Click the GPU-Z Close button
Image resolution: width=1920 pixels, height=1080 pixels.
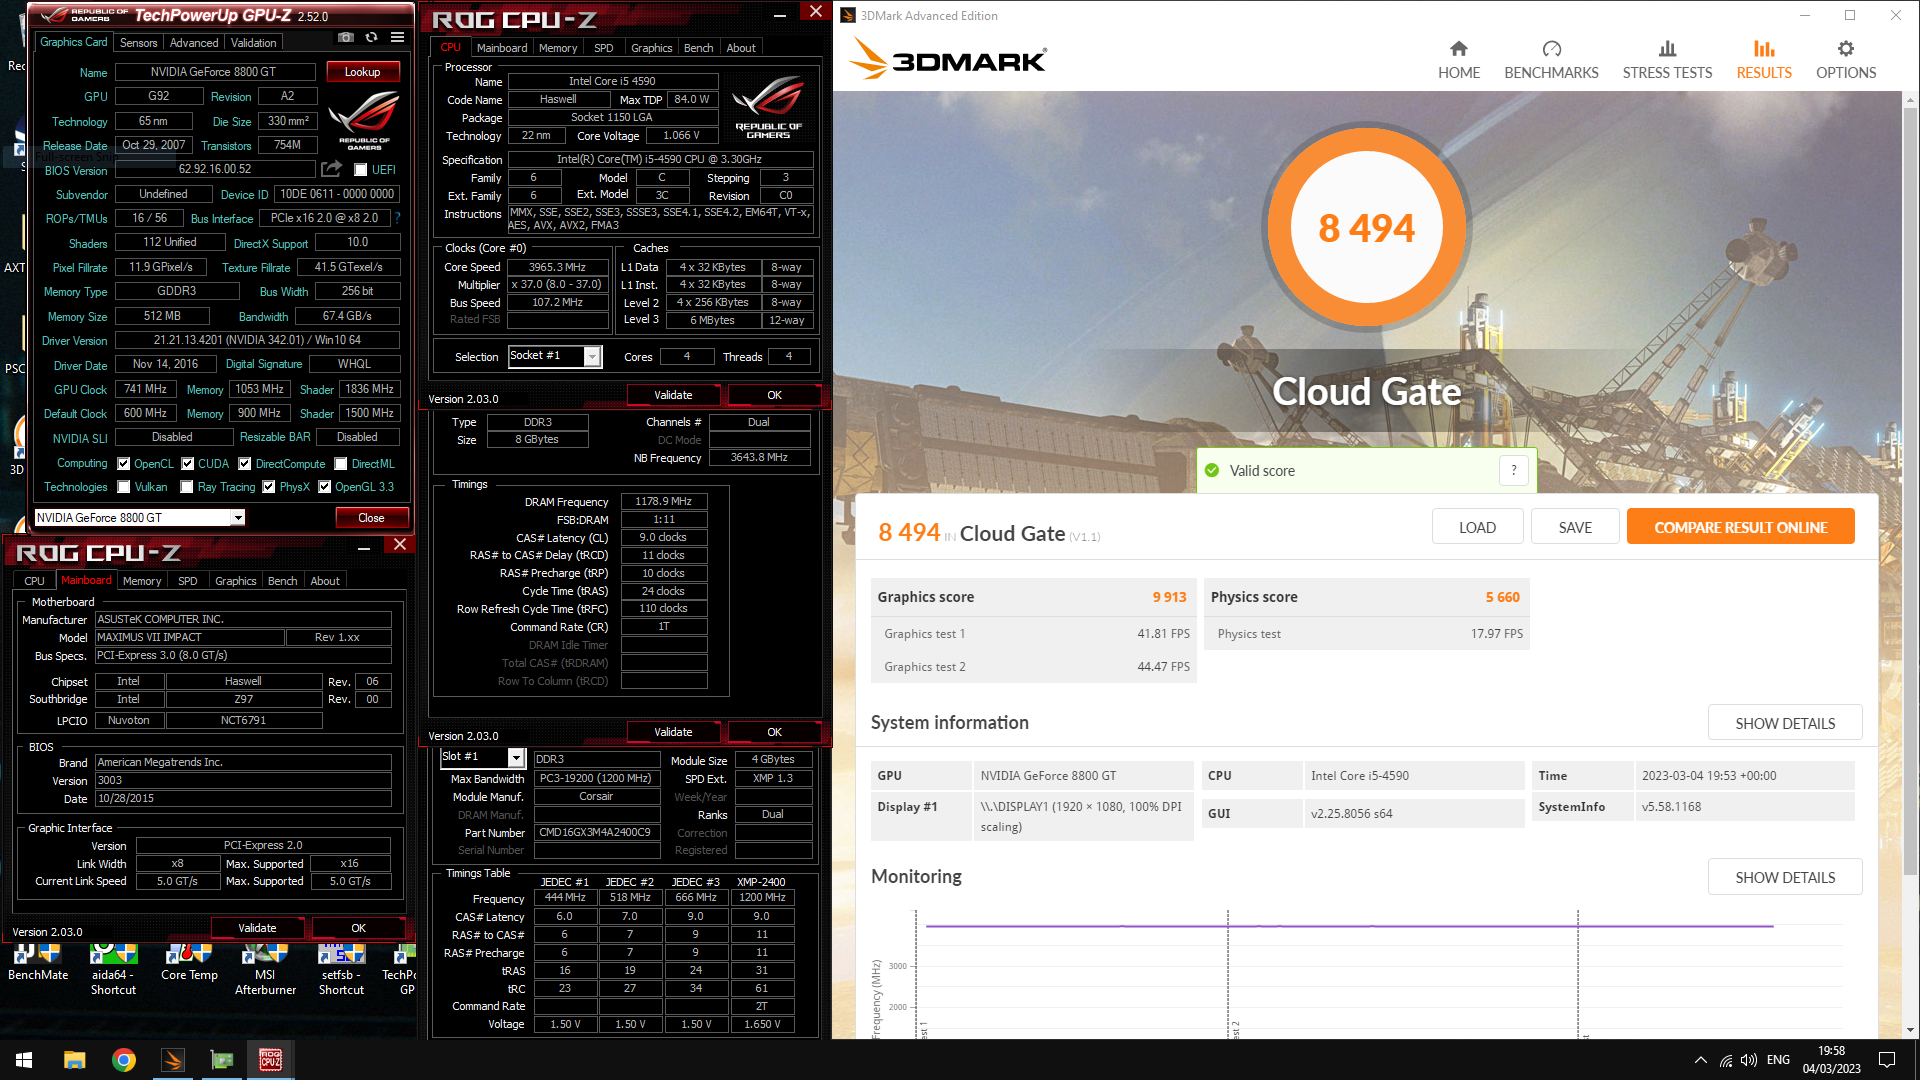coord(371,518)
